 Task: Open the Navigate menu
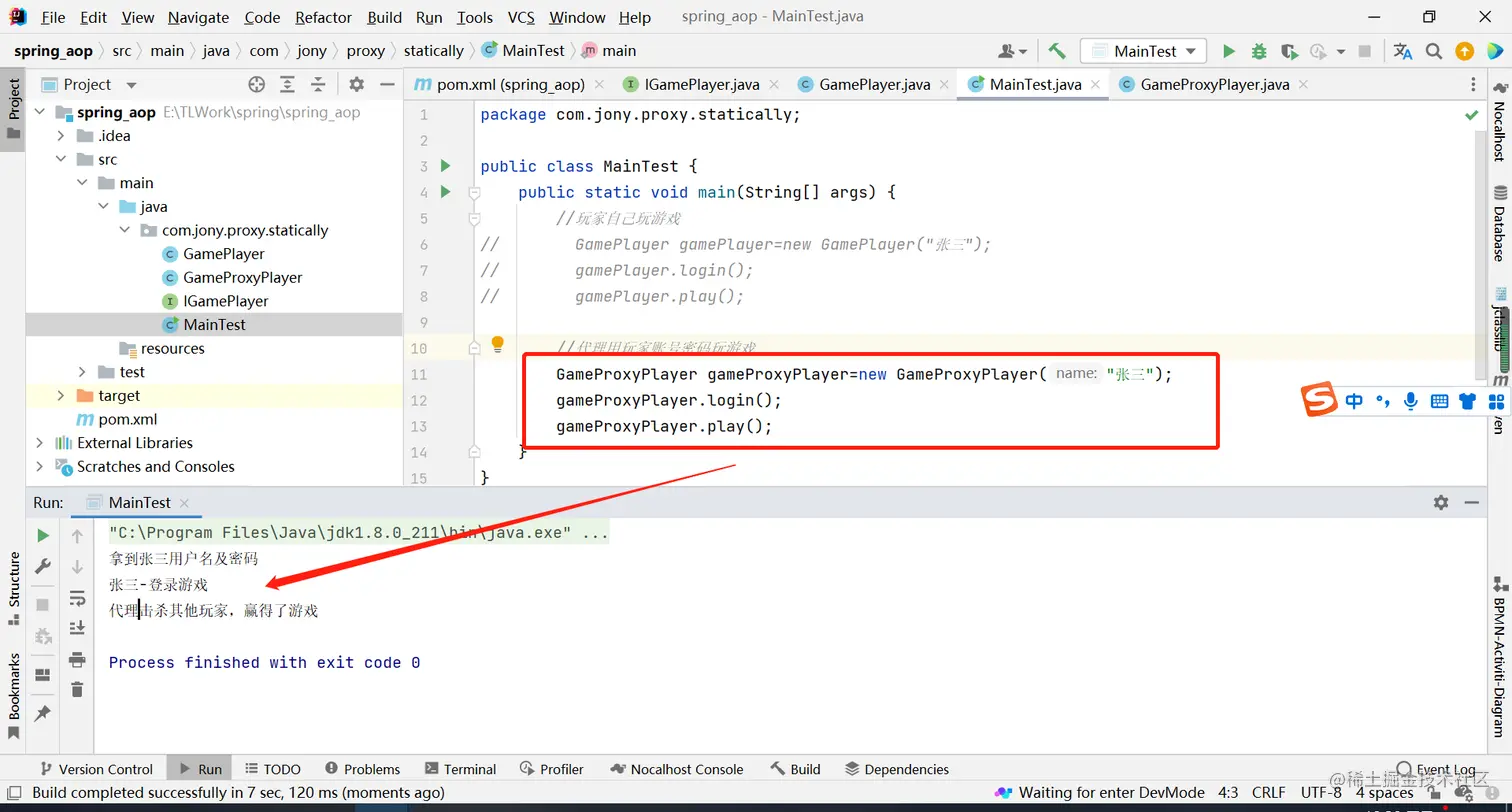pos(198,17)
